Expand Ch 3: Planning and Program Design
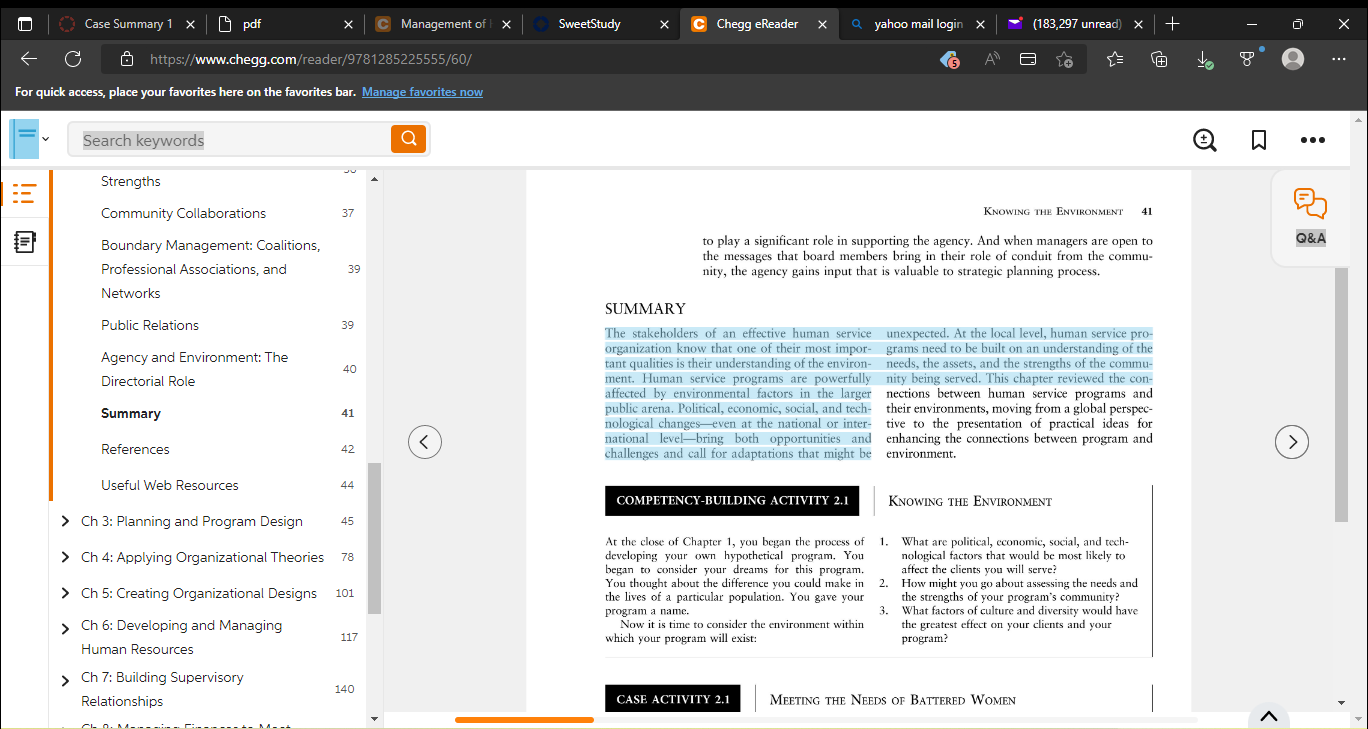Image resolution: width=1368 pixels, height=729 pixels. [65, 521]
